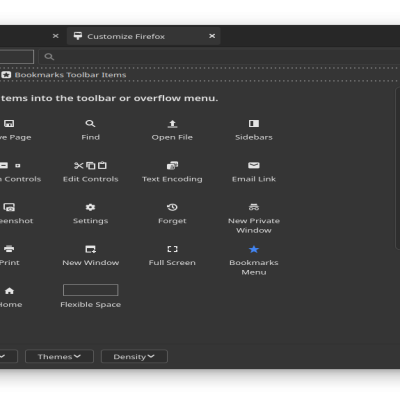Click the Home house icon
This screenshot has width=400, height=400.
point(9,291)
